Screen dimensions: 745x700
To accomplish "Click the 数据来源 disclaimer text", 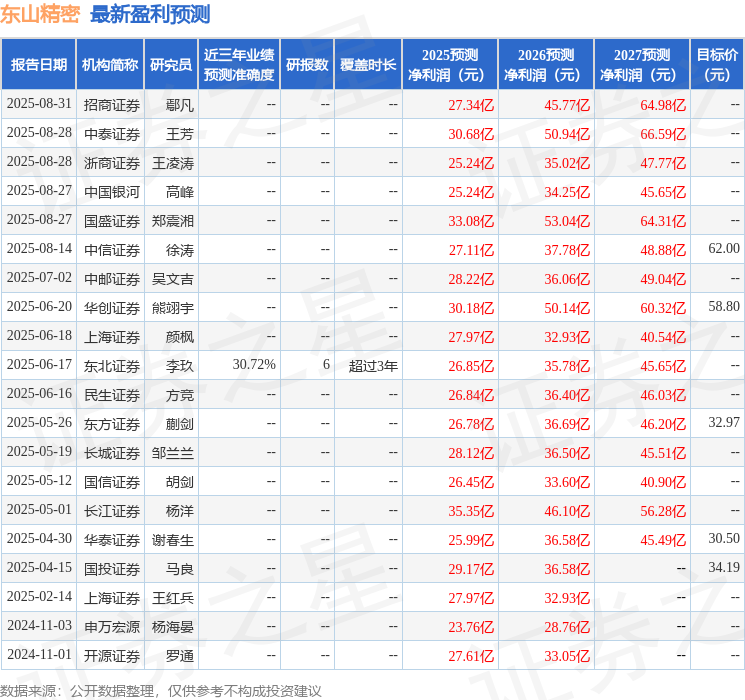I will [x=161, y=691].
